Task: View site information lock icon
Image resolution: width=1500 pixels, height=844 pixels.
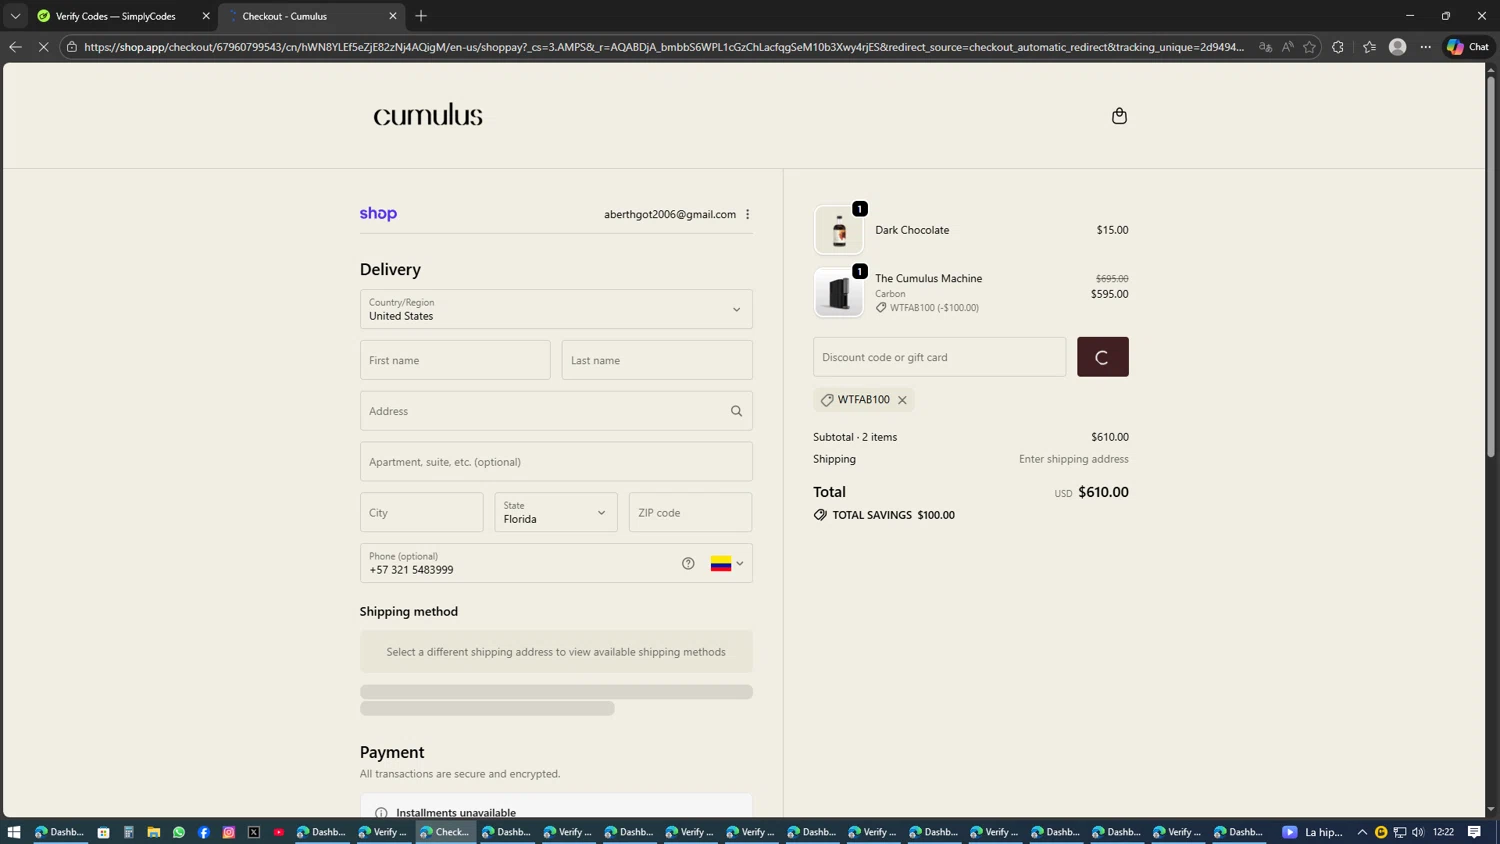Action: (72, 47)
